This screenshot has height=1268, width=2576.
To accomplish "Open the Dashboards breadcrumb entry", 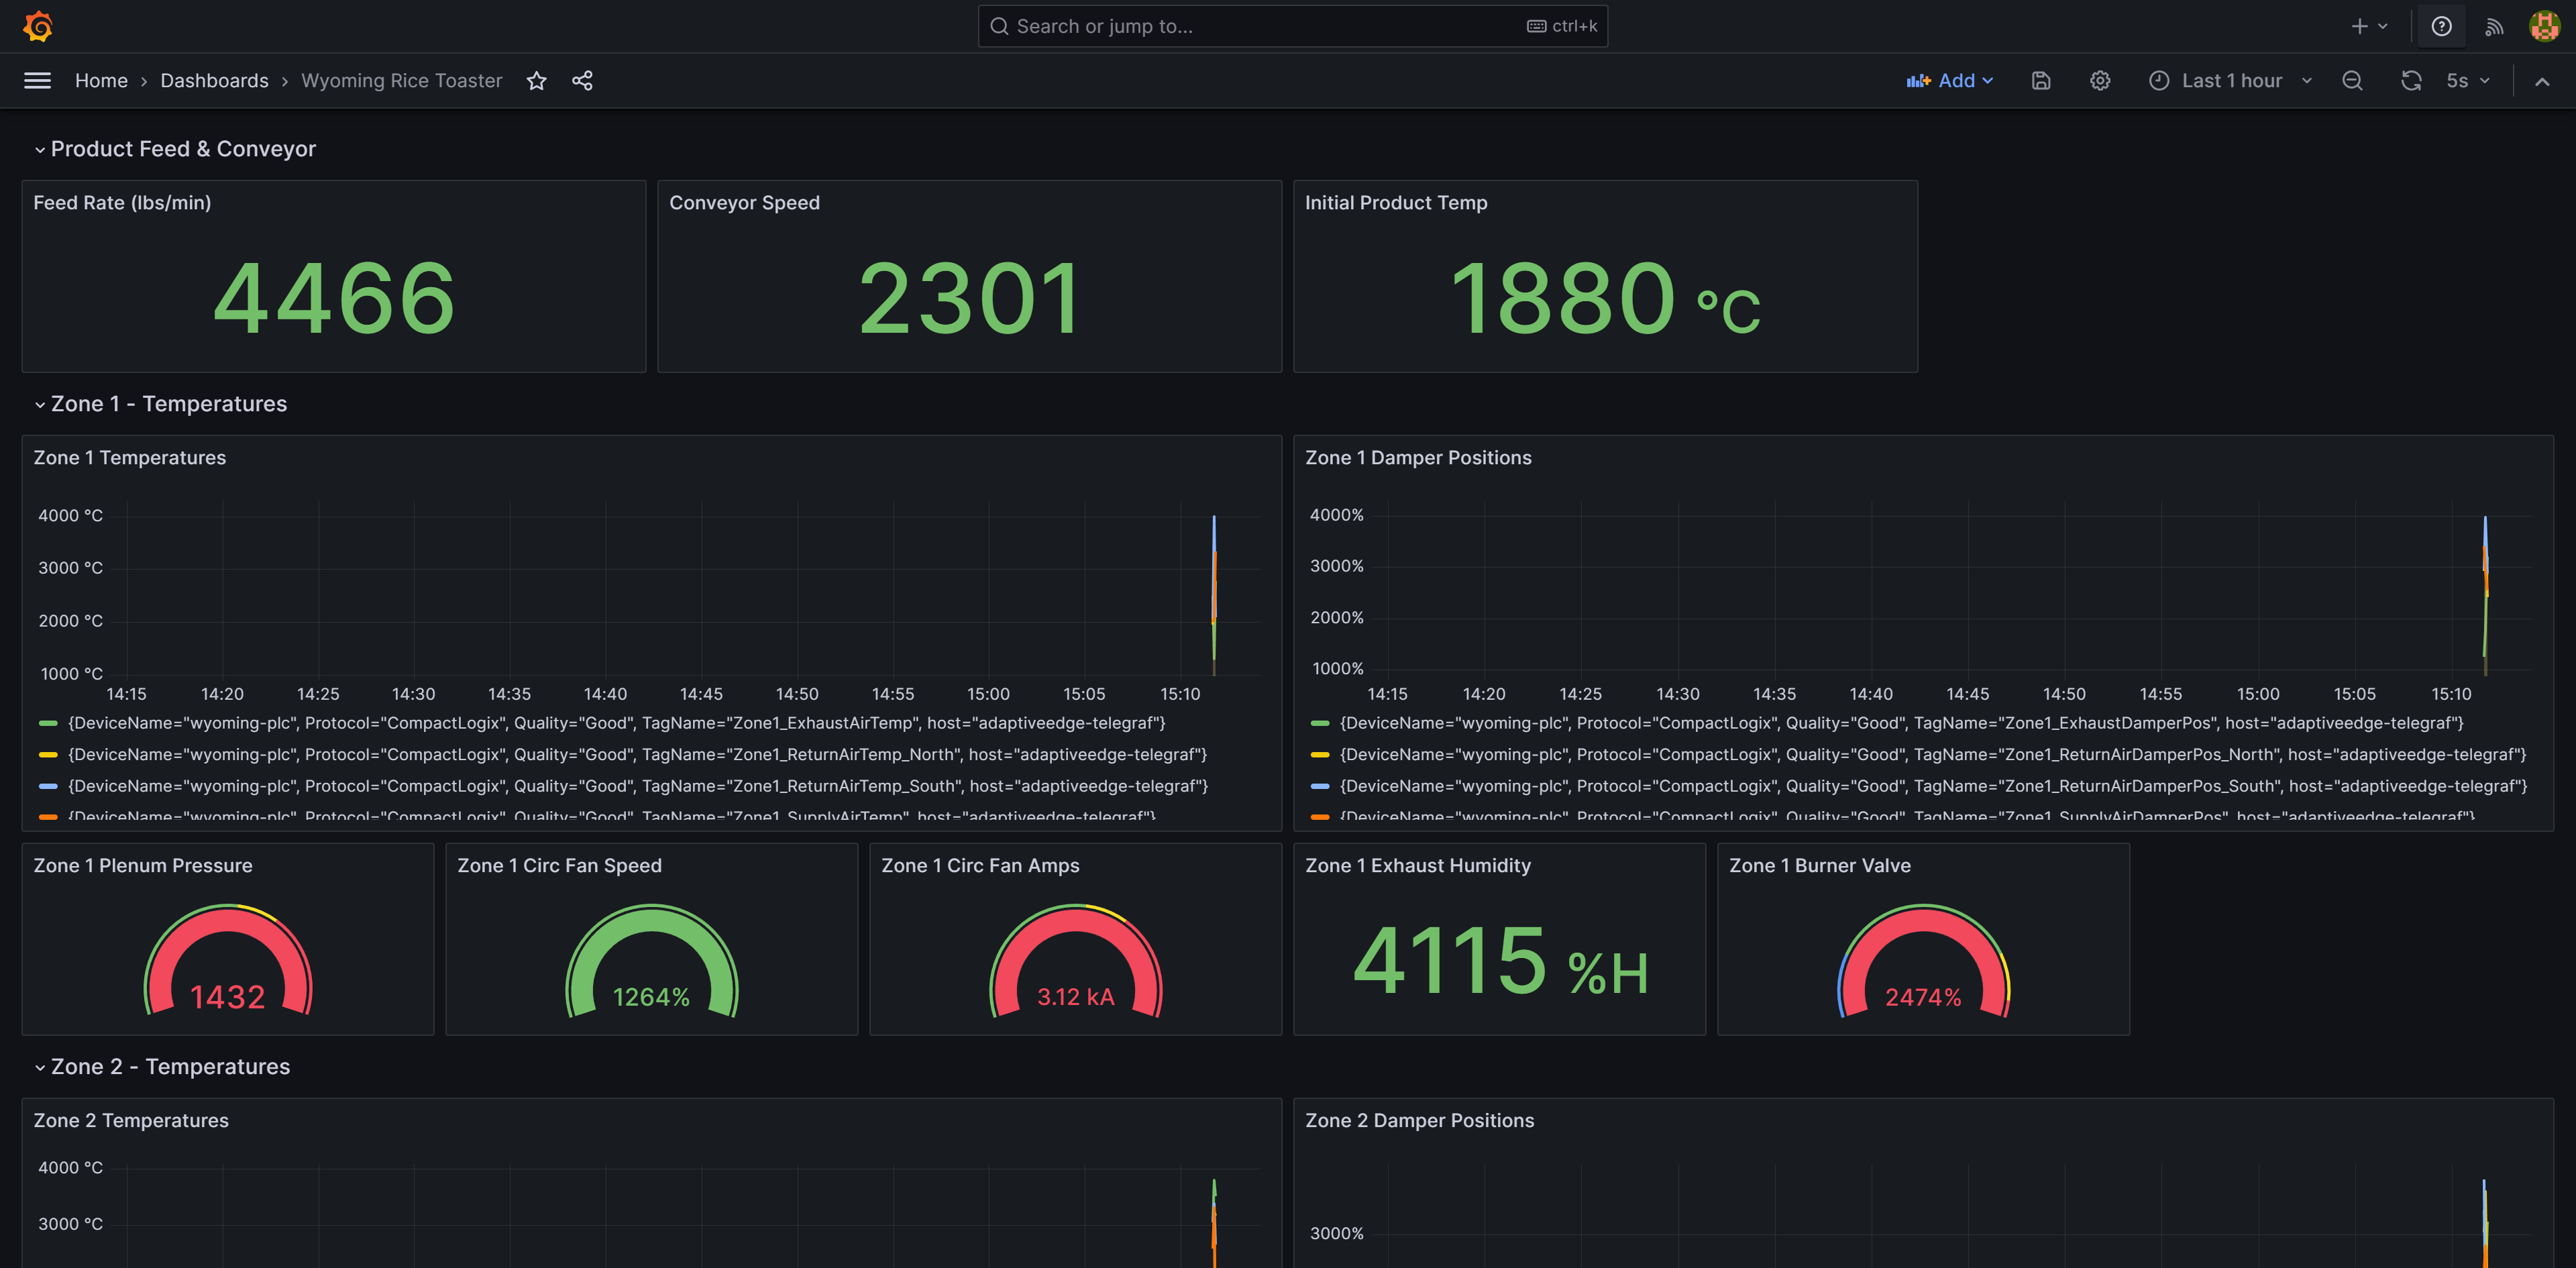I will [x=214, y=80].
